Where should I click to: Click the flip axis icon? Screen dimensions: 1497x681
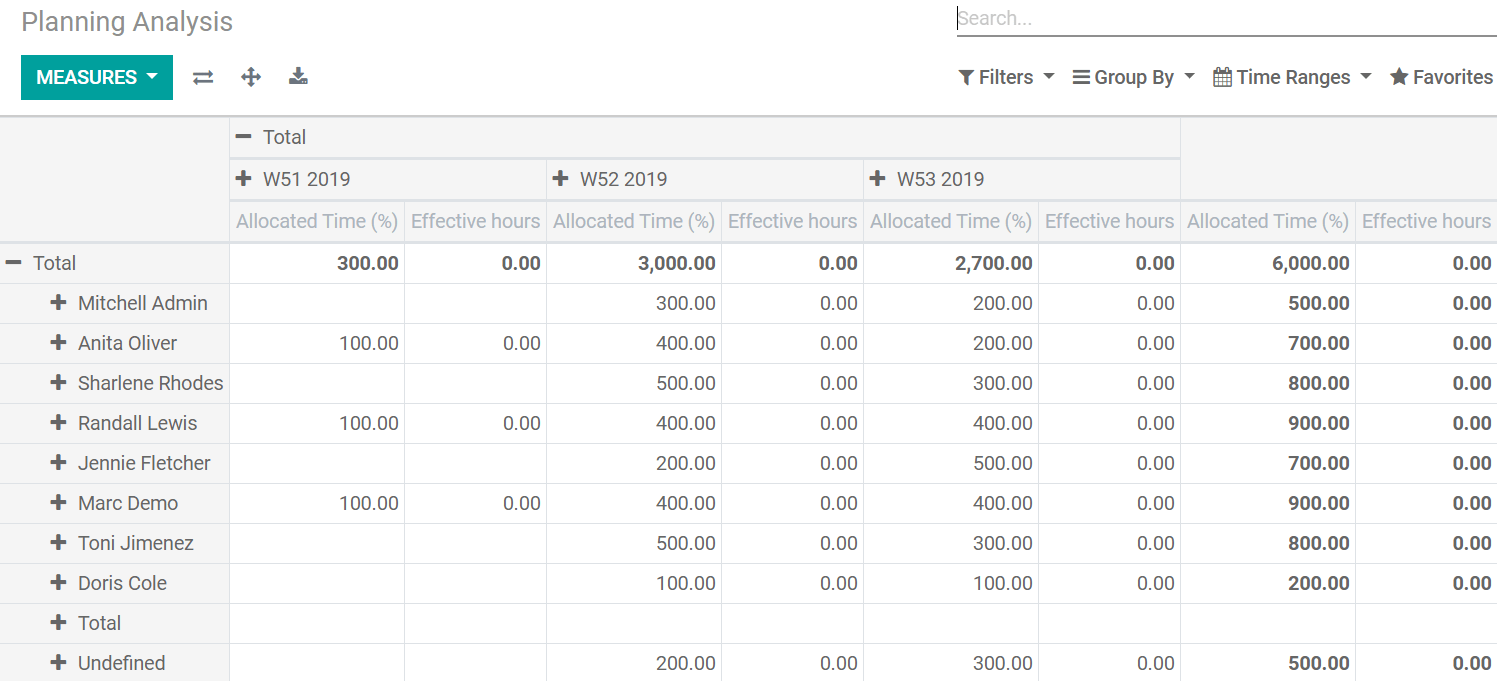pos(203,77)
